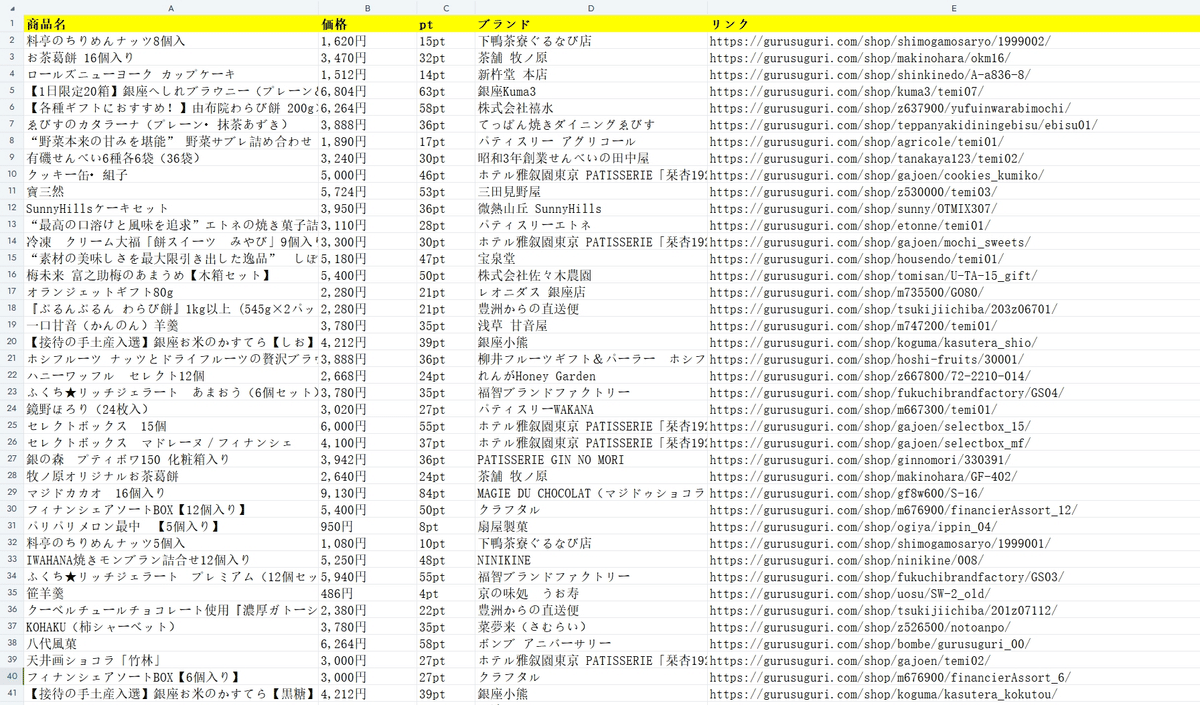Open the gajoen/selectbox_mf link cell
The height and width of the screenshot is (705, 1200).
[x=954, y=442]
